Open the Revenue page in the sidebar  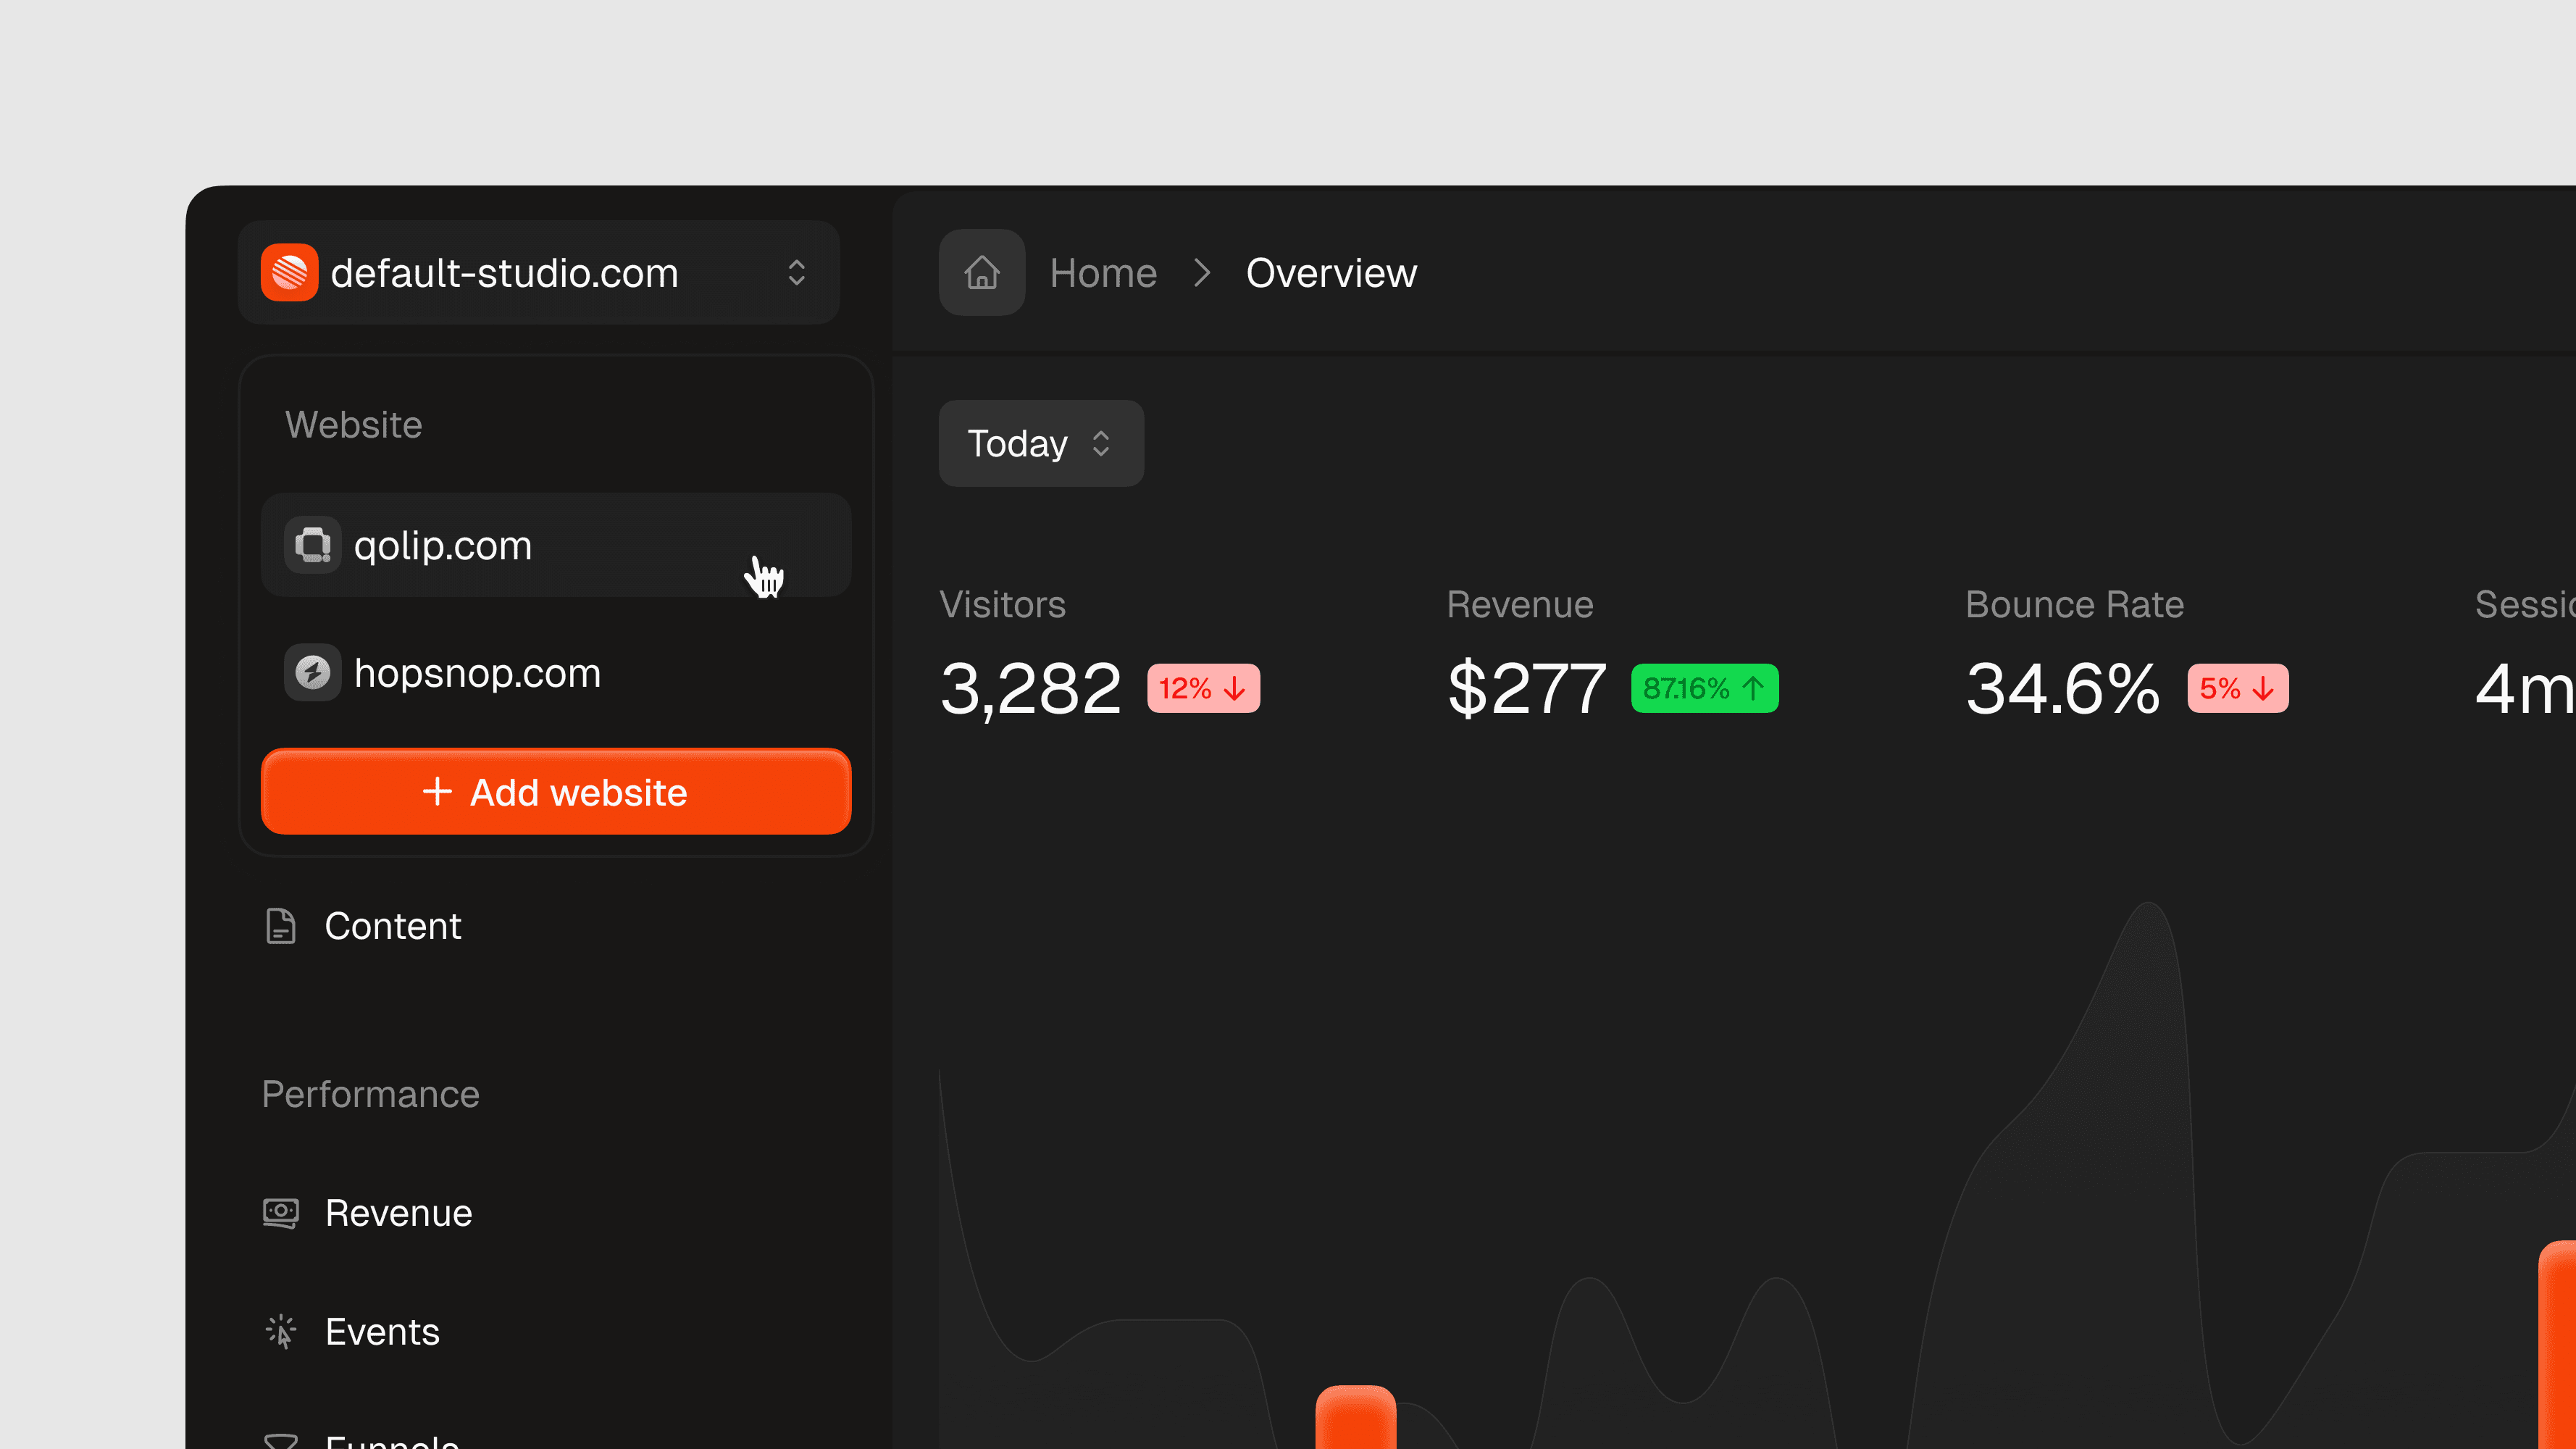click(367, 1213)
